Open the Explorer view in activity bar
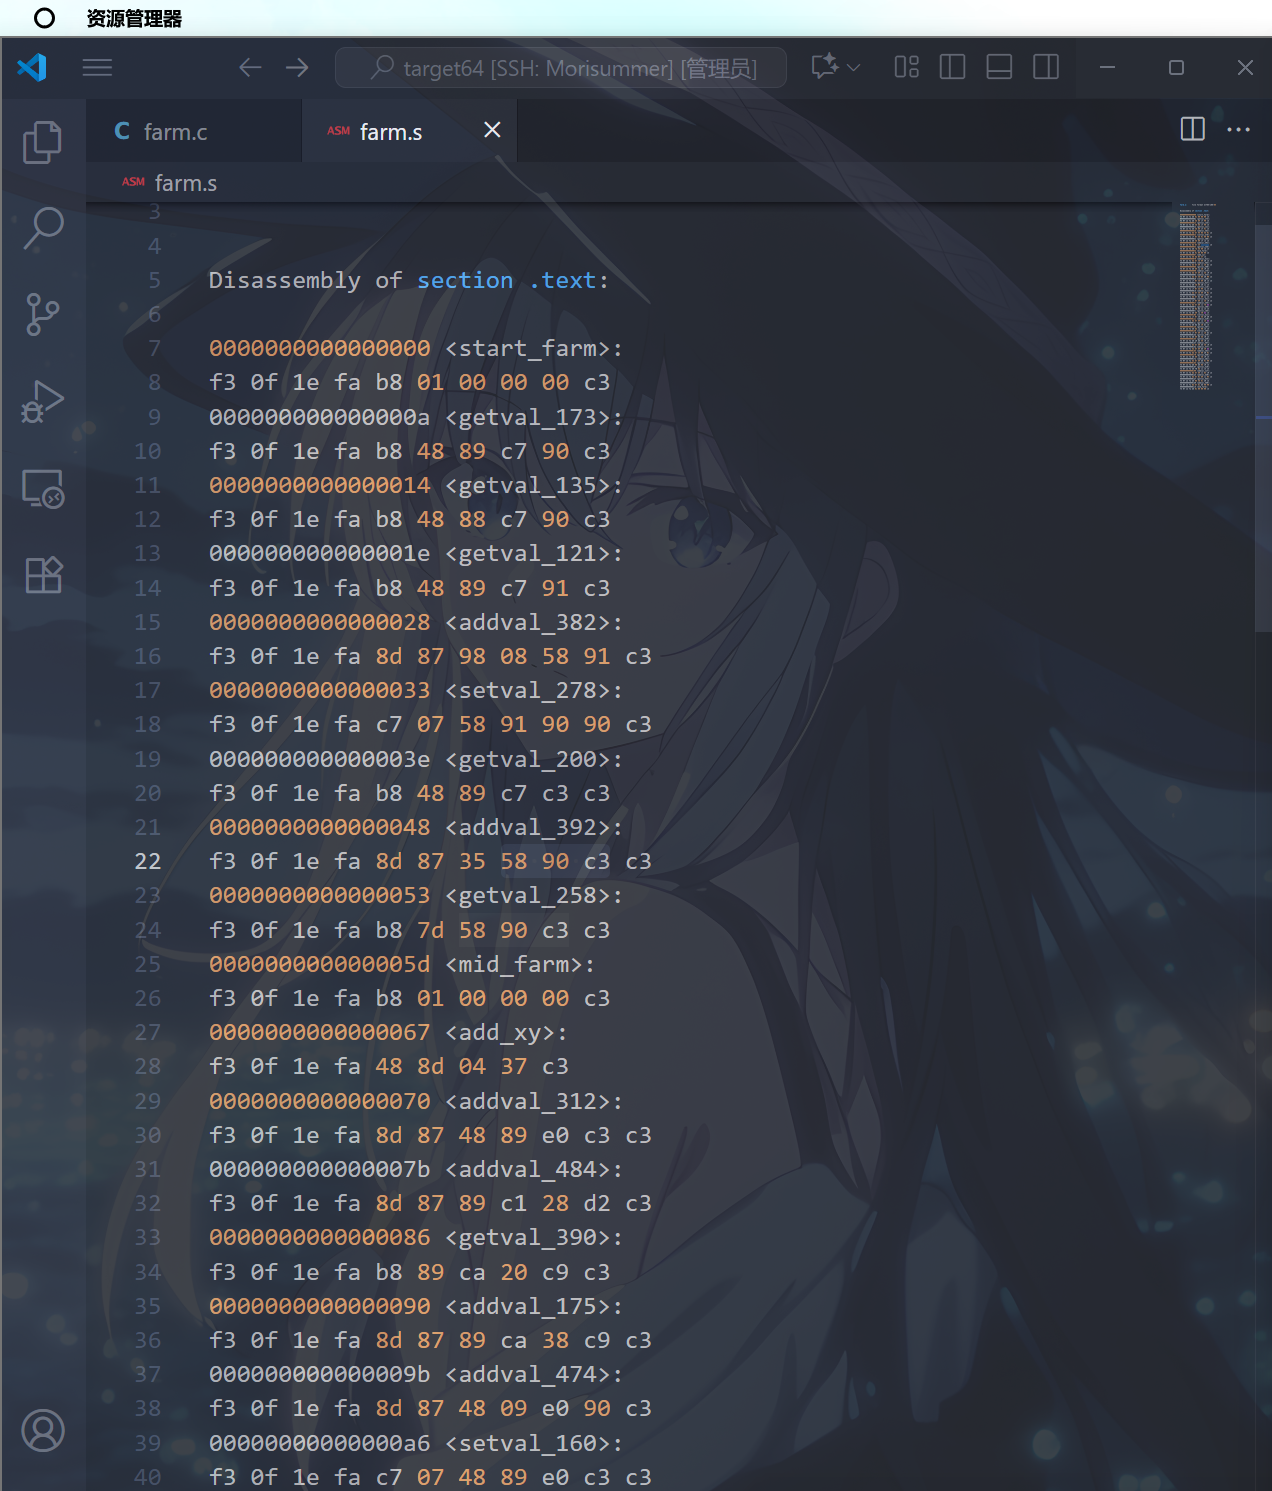 pyautogui.click(x=42, y=142)
